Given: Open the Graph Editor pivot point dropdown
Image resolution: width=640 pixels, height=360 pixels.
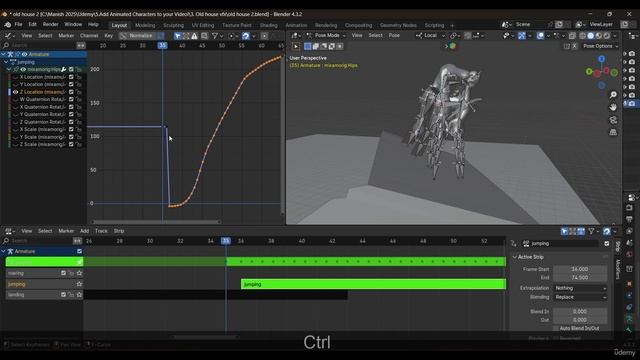Looking at the screenshot, I should click(233, 36).
